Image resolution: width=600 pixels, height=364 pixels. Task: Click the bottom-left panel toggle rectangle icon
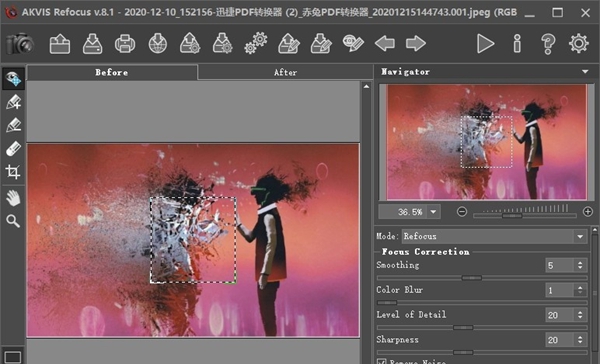click(13, 357)
